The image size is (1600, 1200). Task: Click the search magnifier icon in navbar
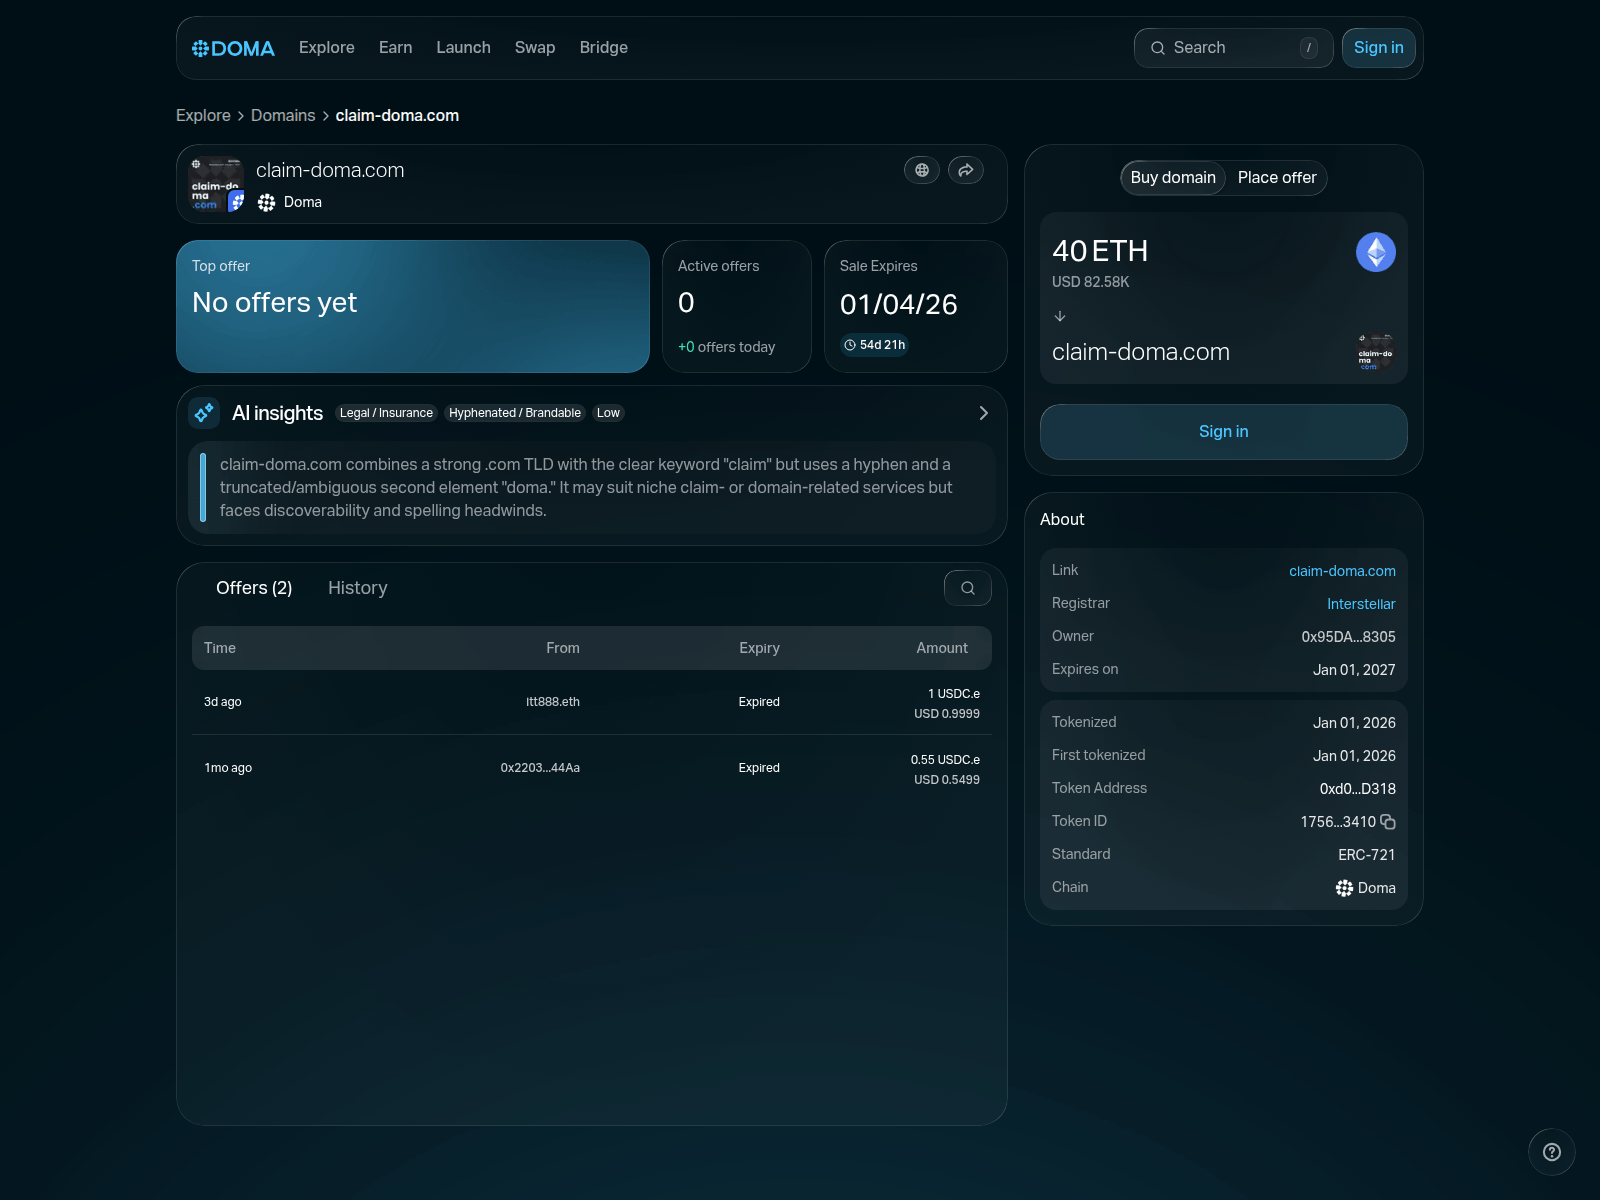point(1158,48)
